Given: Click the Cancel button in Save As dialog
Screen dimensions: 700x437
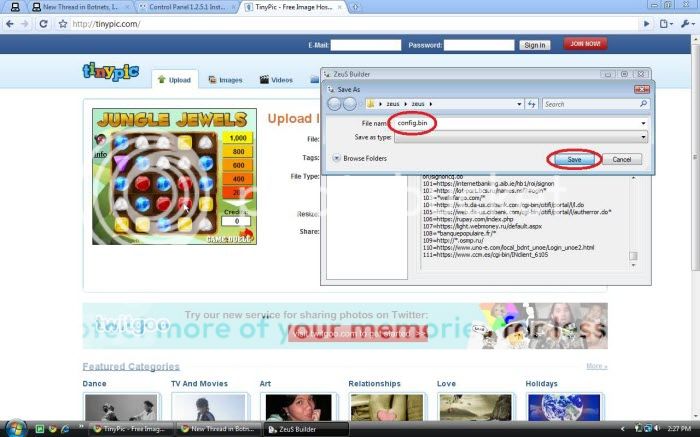Looking at the screenshot, I should pyautogui.click(x=621, y=159).
